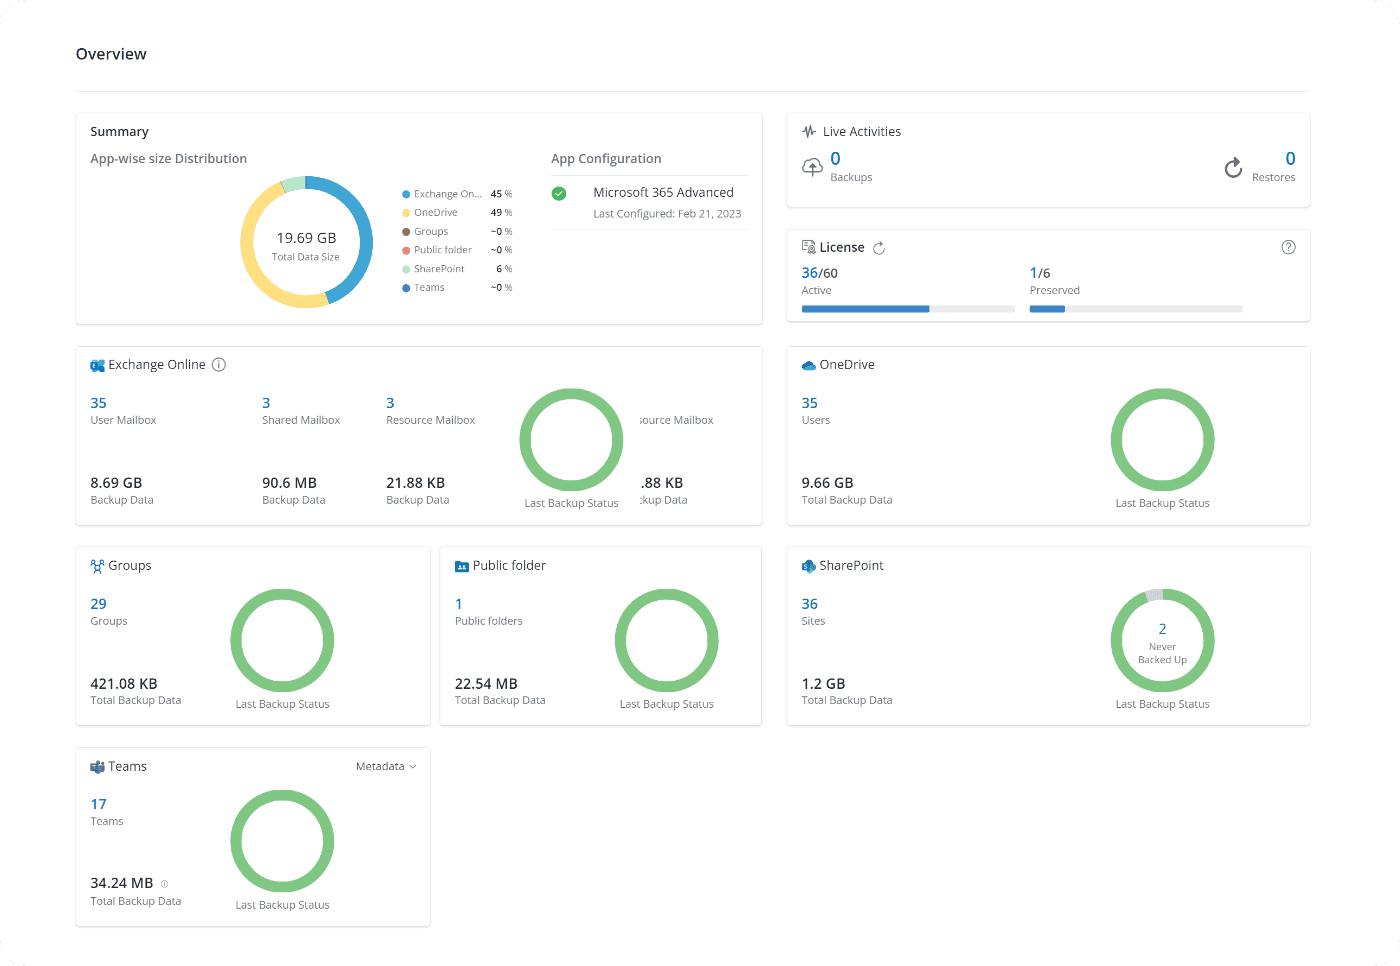Viewport: 1400px width, 966px height.
Task: Open the 29 Groups count link
Action: coord(98,604)
